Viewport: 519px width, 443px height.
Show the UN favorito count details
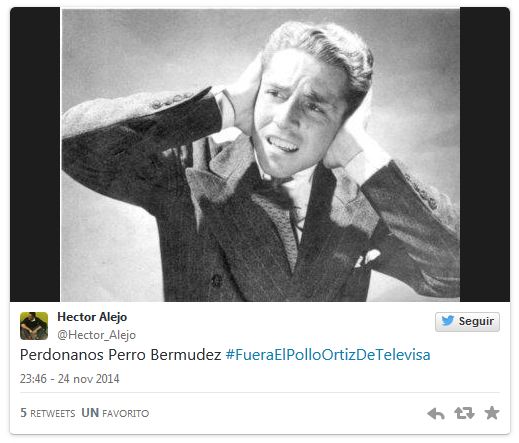(115, 413)
